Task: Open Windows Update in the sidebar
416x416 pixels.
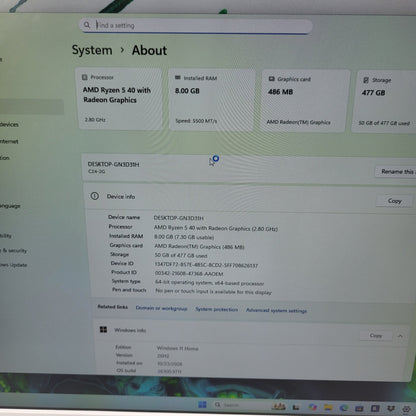Action: [x=13, y=265]
